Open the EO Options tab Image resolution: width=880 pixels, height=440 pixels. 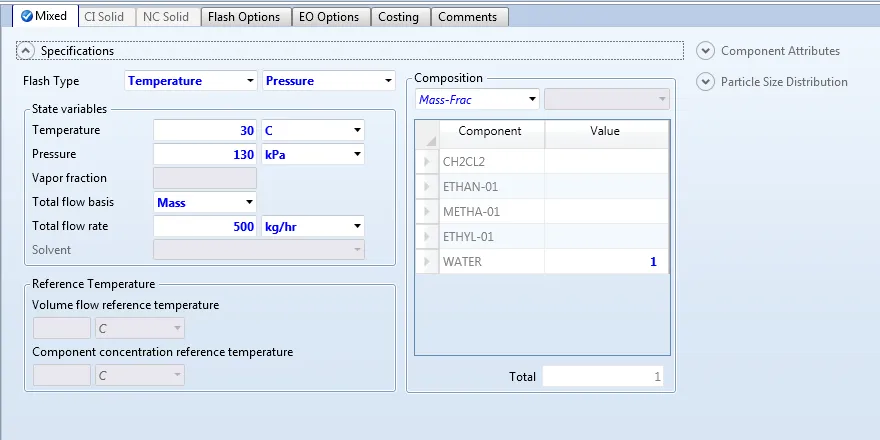click(329, 17)
